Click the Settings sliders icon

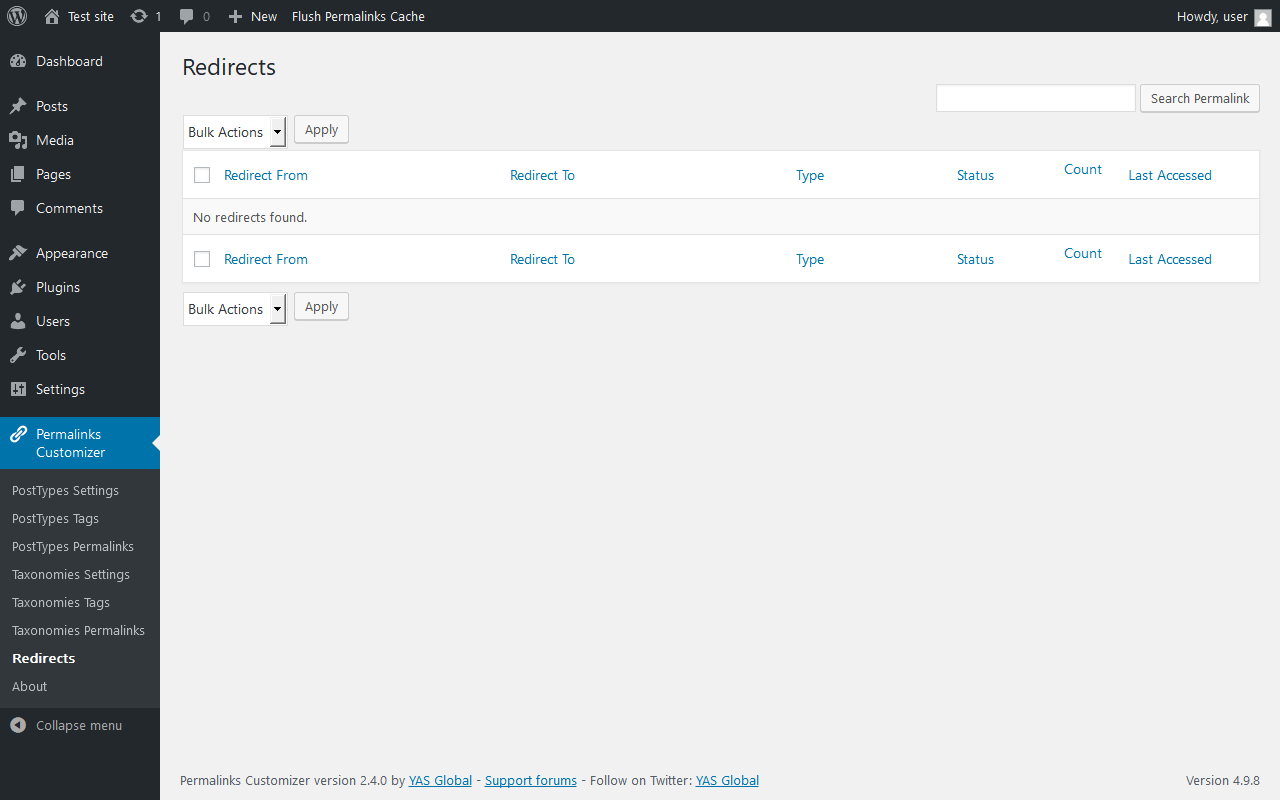(x=18, y=389)
